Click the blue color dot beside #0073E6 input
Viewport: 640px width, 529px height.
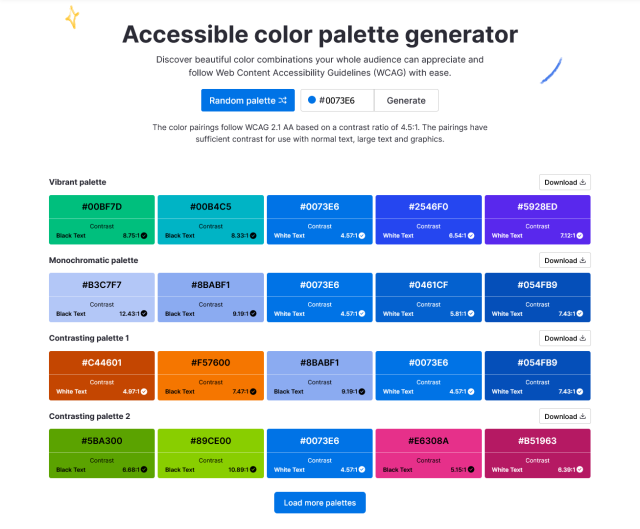[312, 100]
